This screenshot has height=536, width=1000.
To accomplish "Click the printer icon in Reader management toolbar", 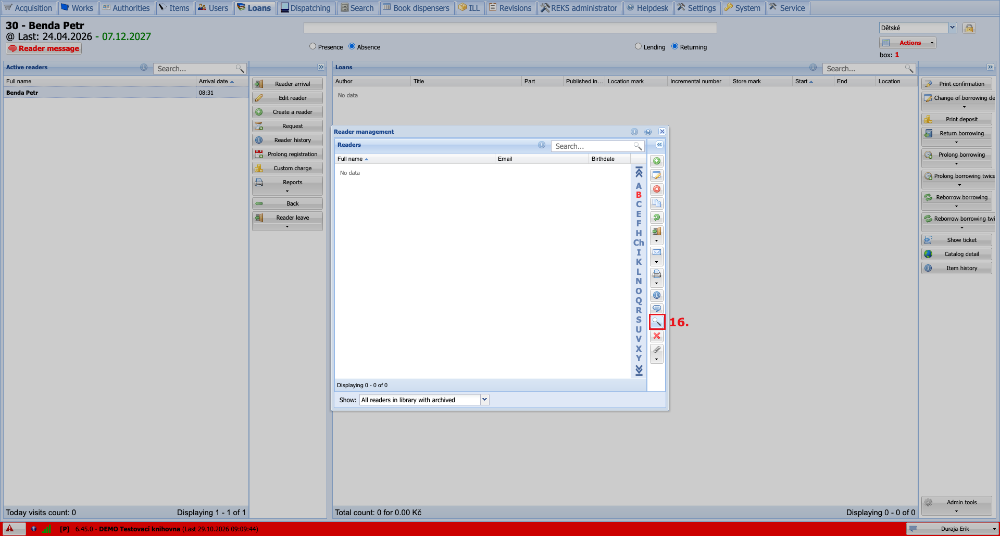I will (656, 274).
